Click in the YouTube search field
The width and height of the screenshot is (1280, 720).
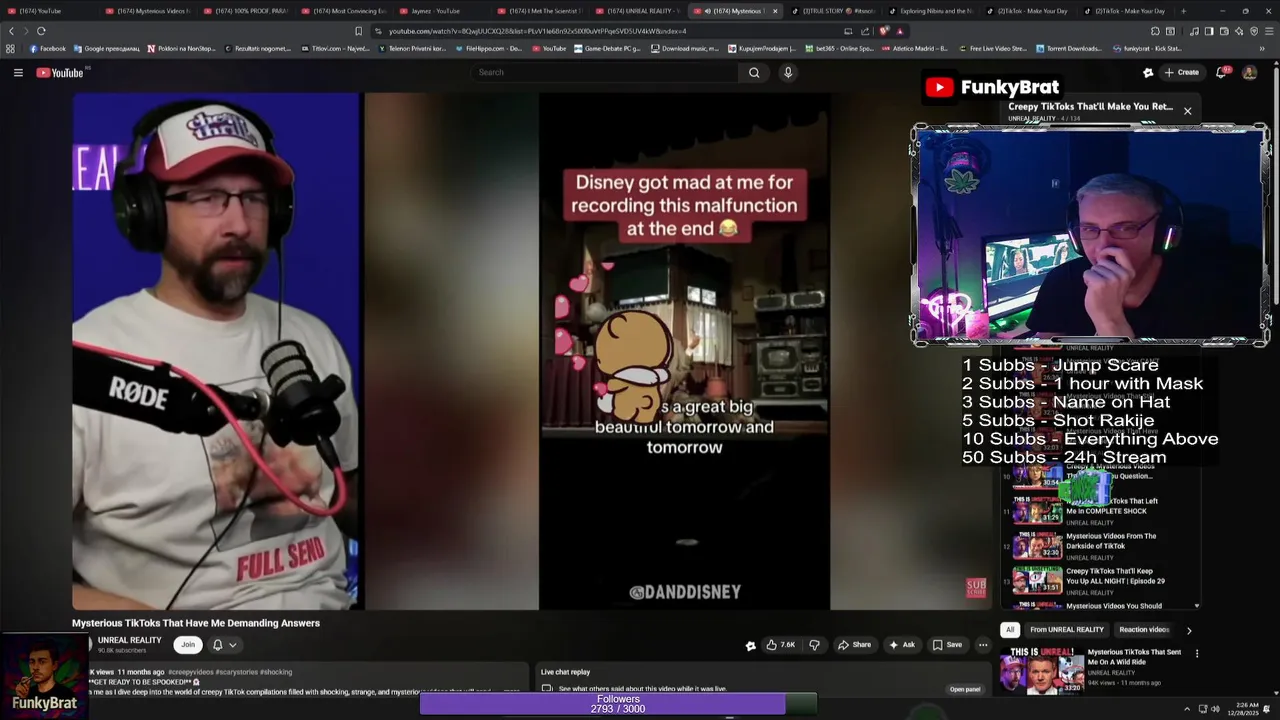pyautogui.click(x=604, y=72)
